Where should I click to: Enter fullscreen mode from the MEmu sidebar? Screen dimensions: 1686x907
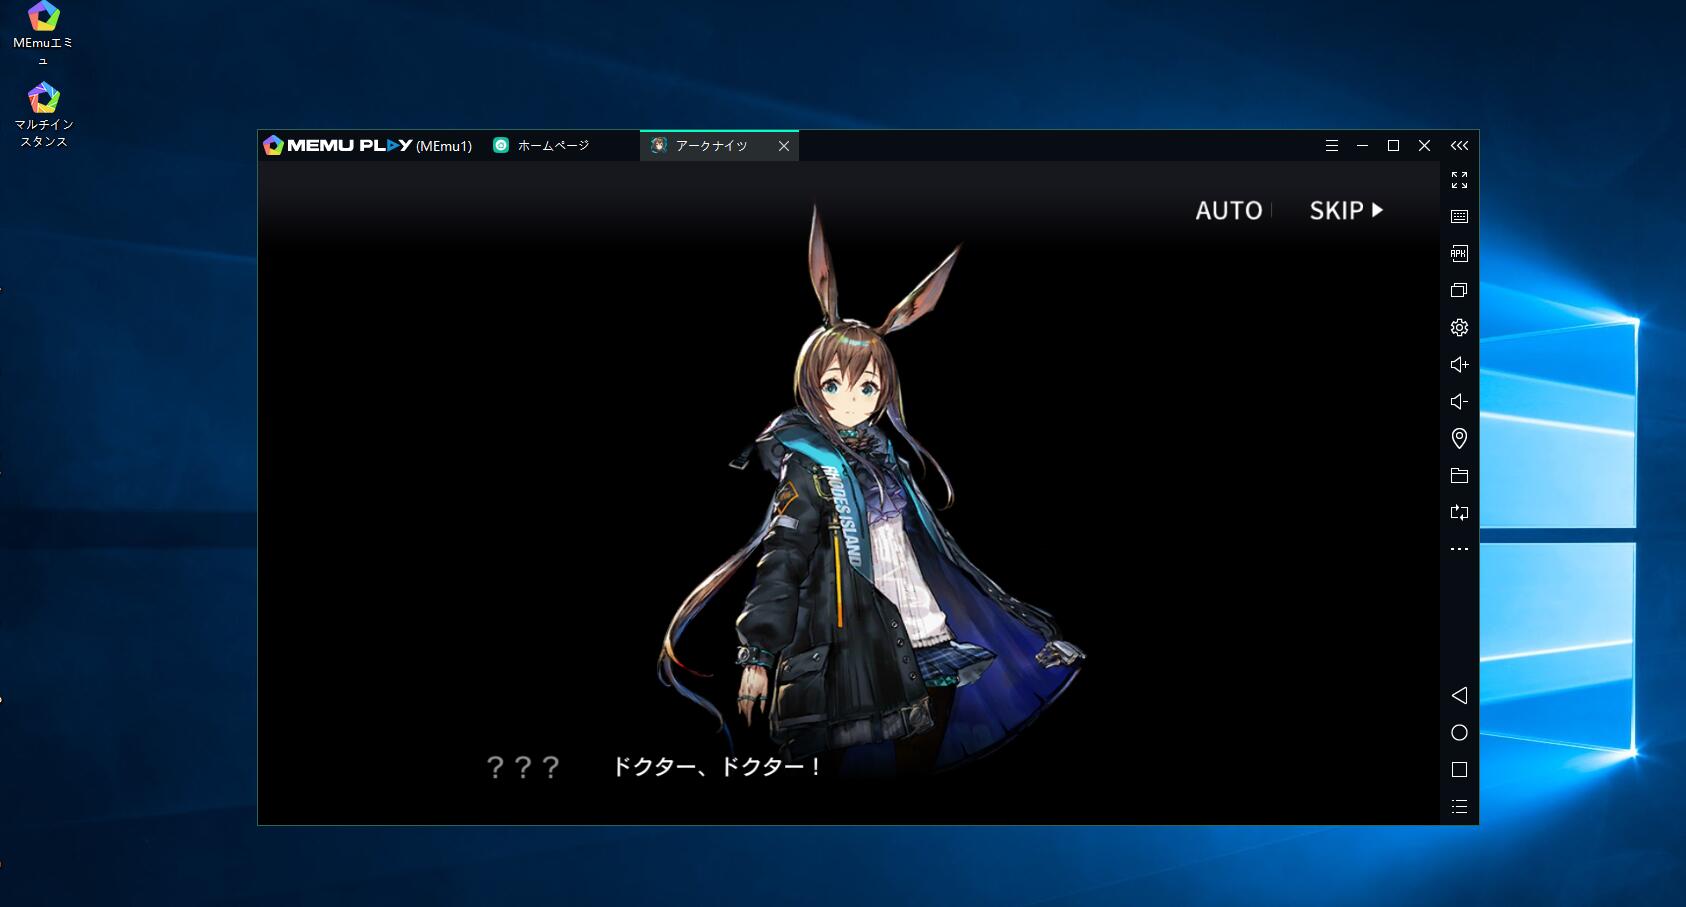click(x=1459, y=180)
